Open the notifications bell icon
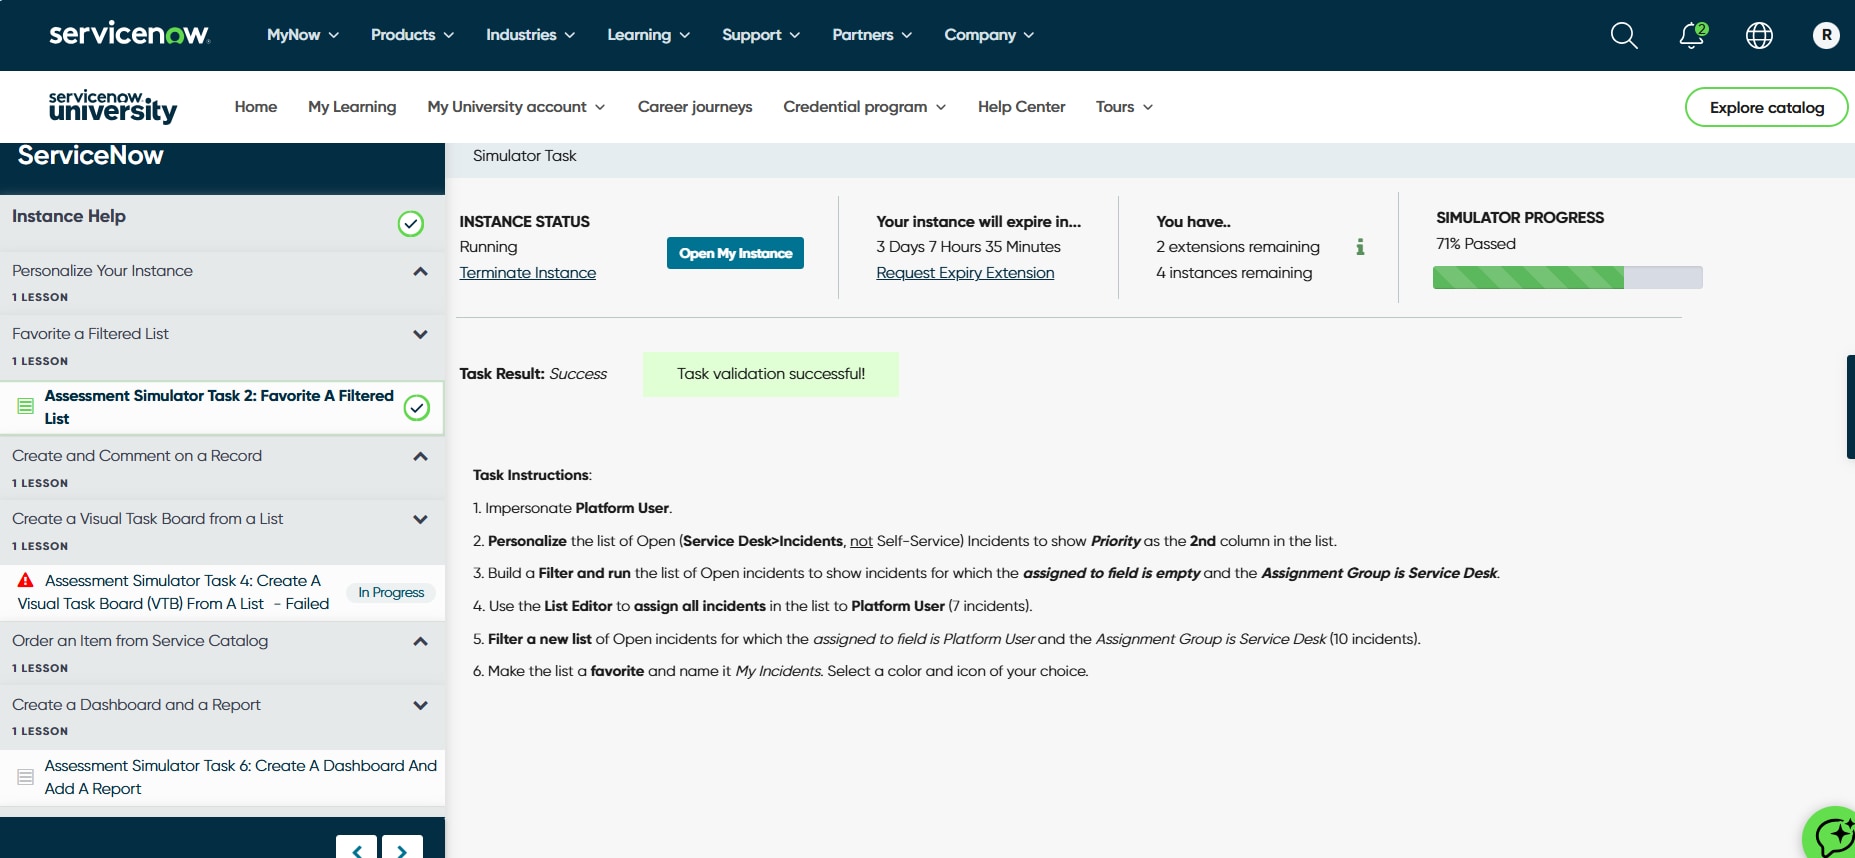This screenshot has width=1855, height=858. (x=1692, y=36)
